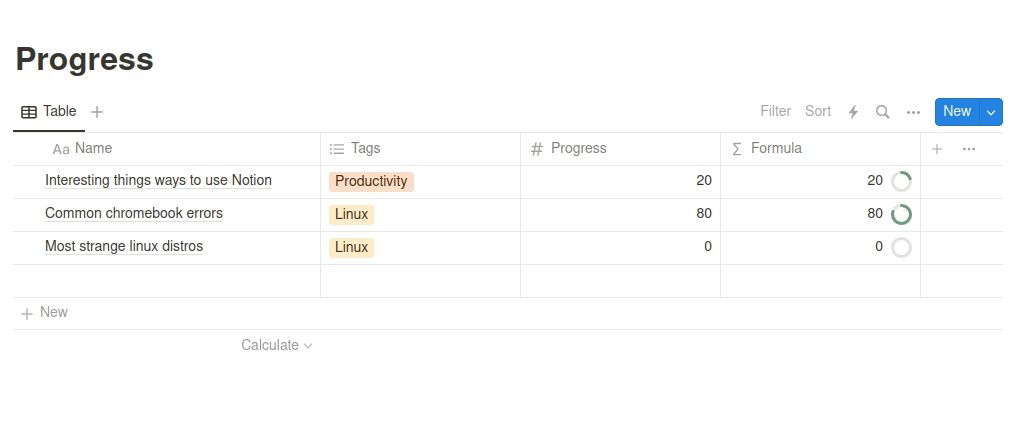Open column options three-dot icon in header
This screenshot has height=433, width=1020.
968,149
